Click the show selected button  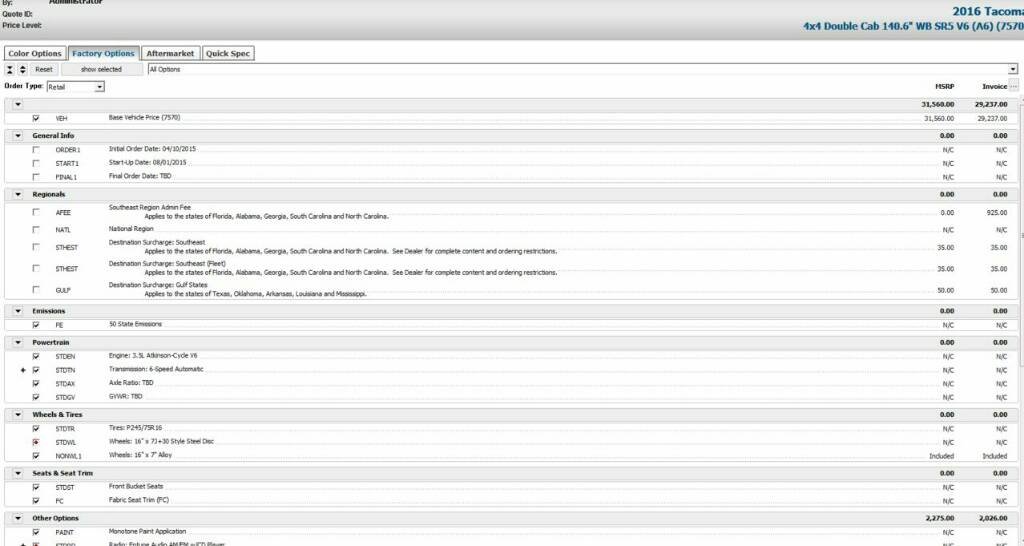click(101, 69)
